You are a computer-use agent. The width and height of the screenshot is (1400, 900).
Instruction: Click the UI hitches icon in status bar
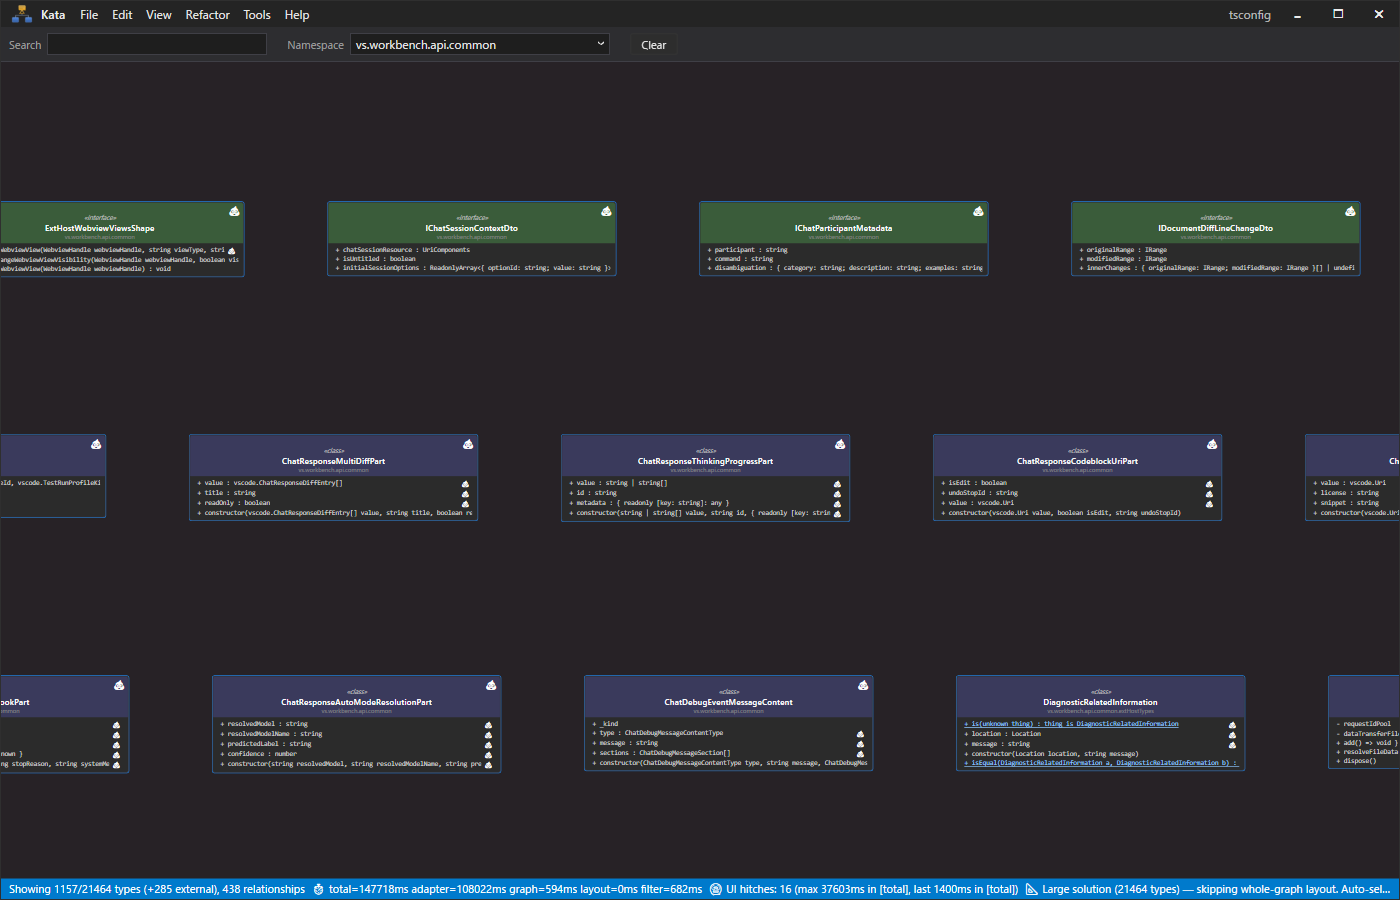(716, 889)
